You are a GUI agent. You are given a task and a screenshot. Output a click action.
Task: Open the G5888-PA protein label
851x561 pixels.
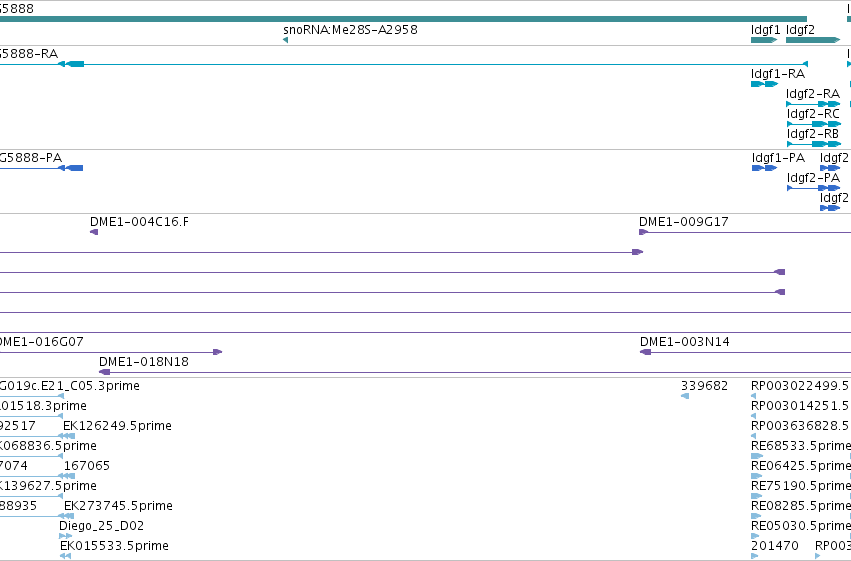31,158
